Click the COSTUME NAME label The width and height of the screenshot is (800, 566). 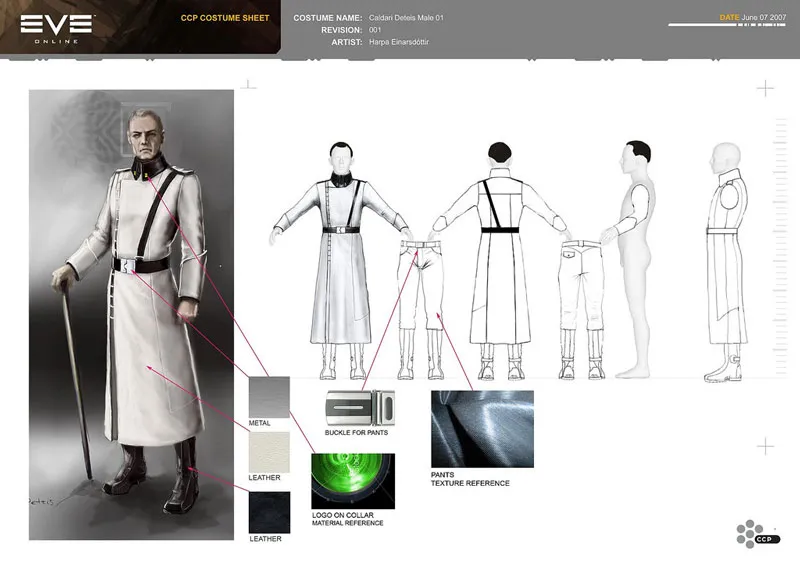coord(328,18)
